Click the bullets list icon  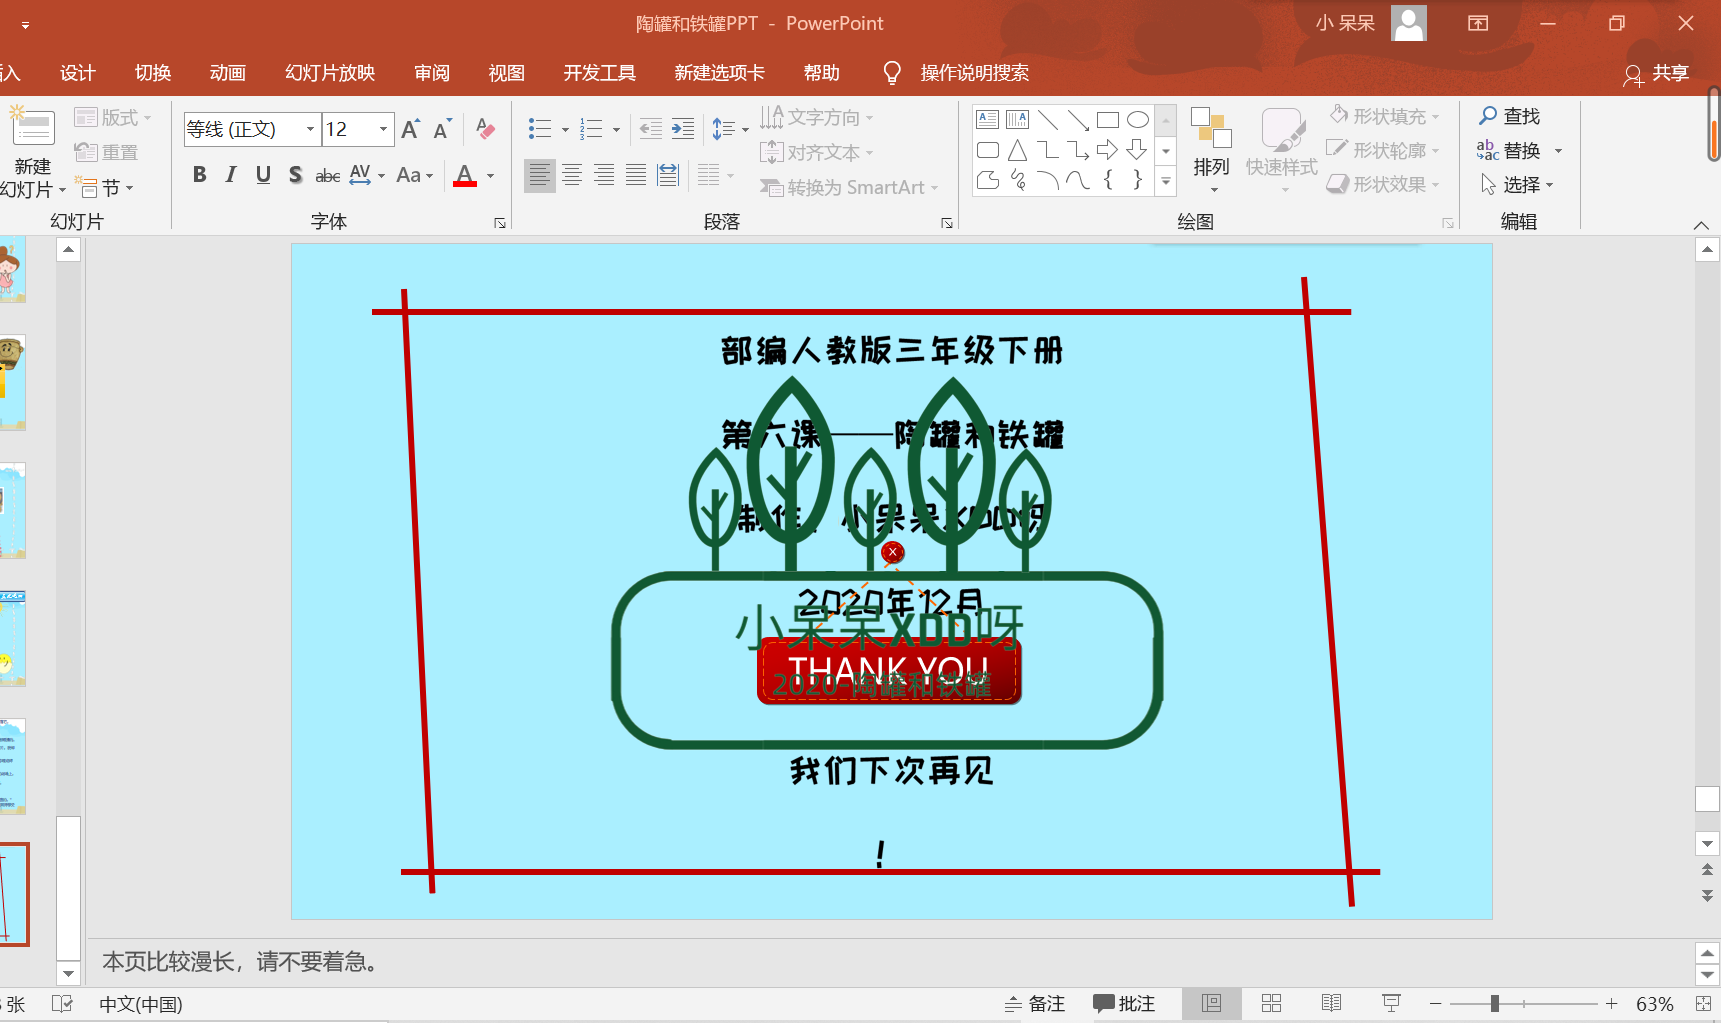[x=540, y=129]
